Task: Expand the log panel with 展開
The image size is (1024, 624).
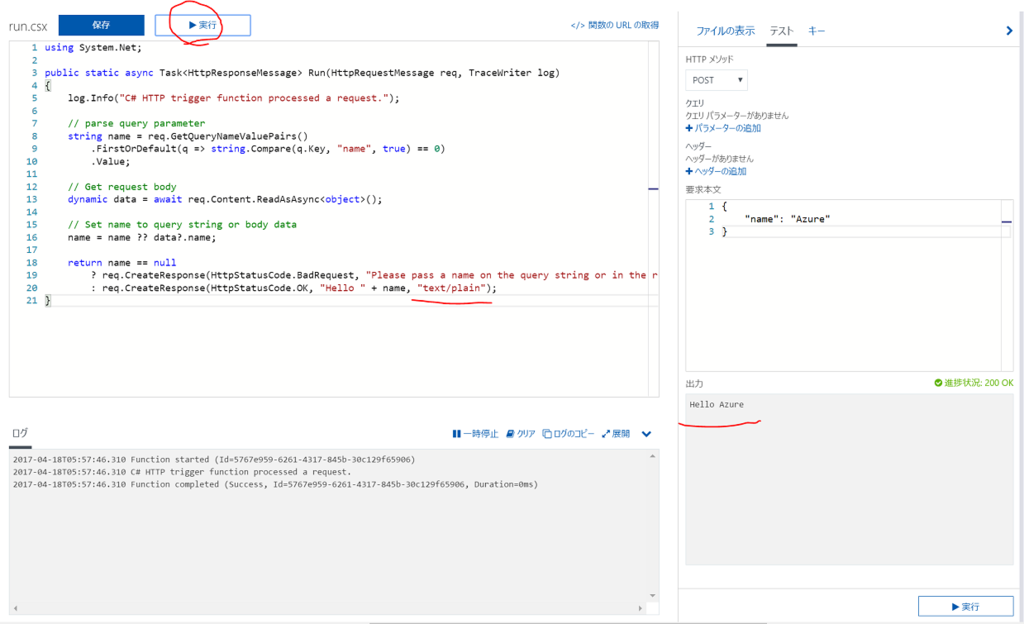Action: pos(615,433)
